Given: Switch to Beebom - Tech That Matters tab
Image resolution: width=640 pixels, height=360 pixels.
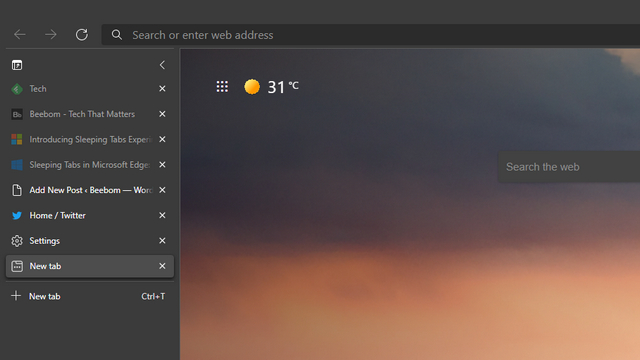Looking at the screenshot, I should pyautogui.click(x=90, y=114).
